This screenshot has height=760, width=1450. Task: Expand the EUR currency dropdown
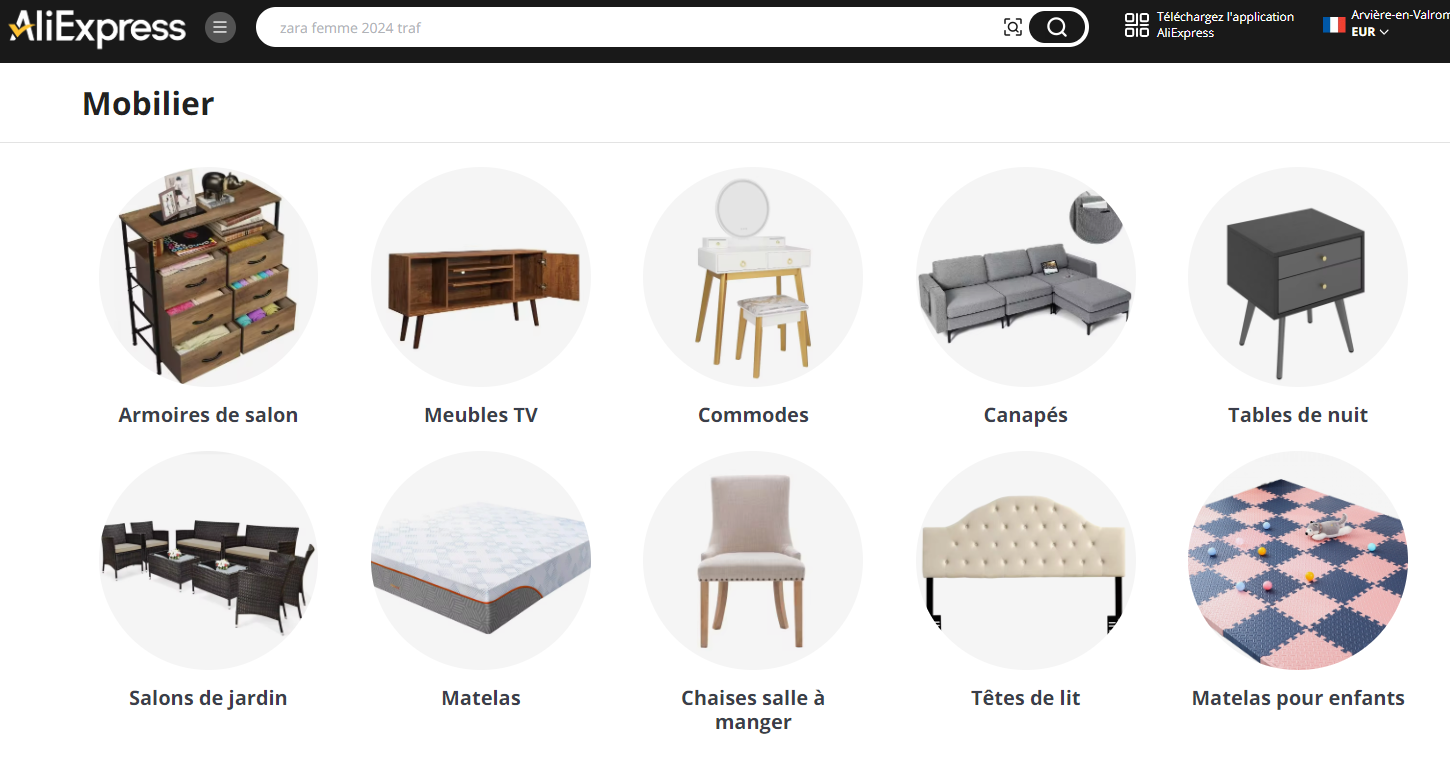[x=1370, y=32]
